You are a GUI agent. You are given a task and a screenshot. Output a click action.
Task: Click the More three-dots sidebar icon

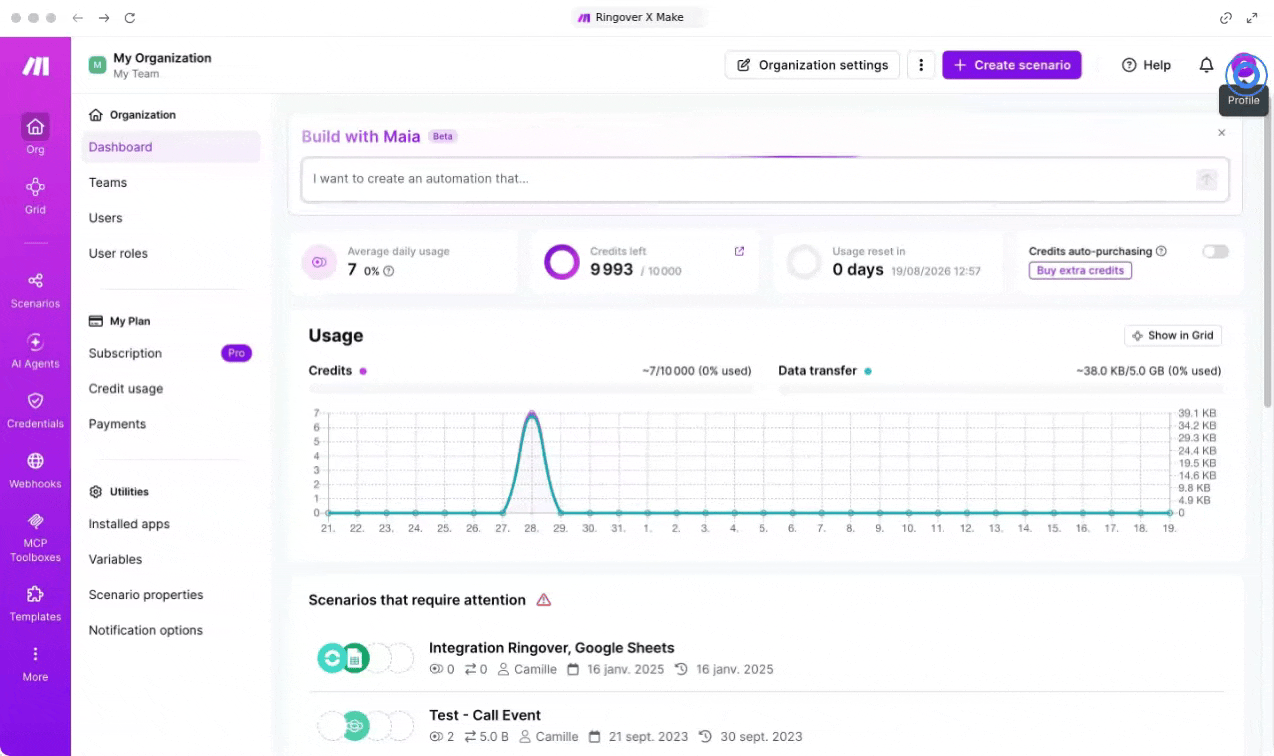coord(35,654)
